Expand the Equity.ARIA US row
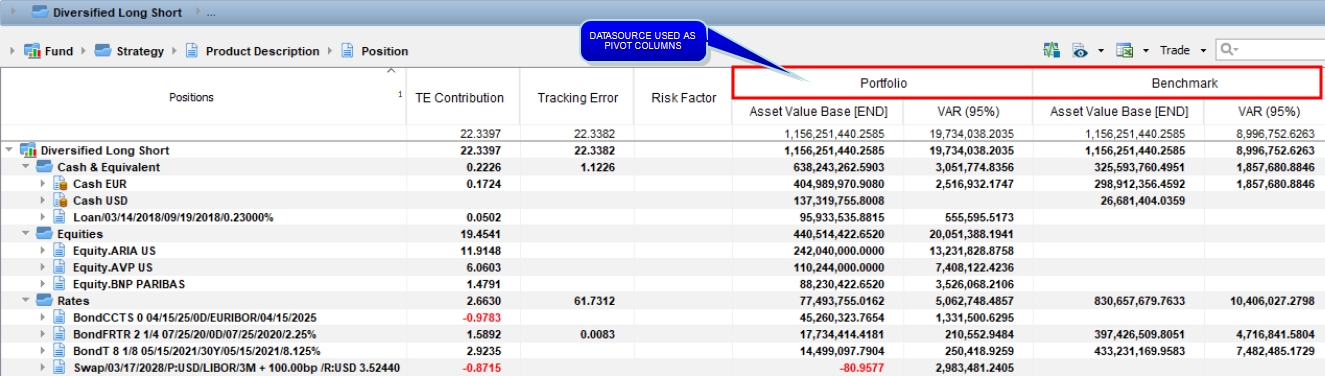Screen dimensions: 1325x376 [x=43, y=250]
